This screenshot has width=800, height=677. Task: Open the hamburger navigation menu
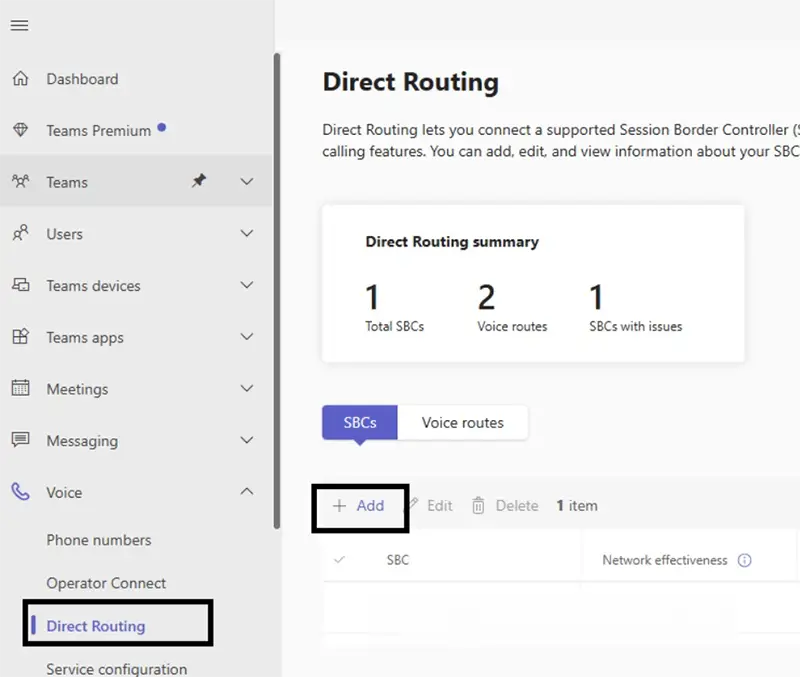19,25
